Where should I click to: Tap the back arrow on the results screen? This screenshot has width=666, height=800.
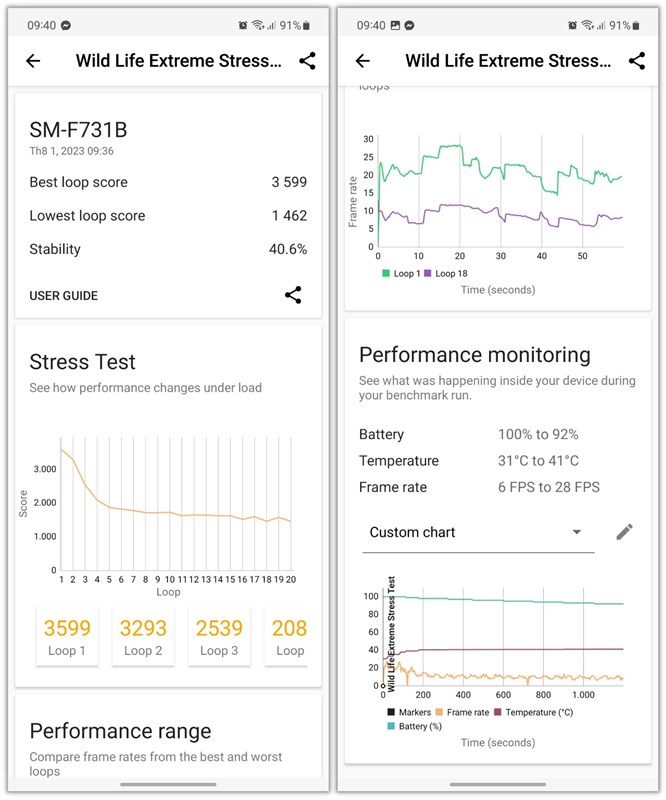[34, 61]
